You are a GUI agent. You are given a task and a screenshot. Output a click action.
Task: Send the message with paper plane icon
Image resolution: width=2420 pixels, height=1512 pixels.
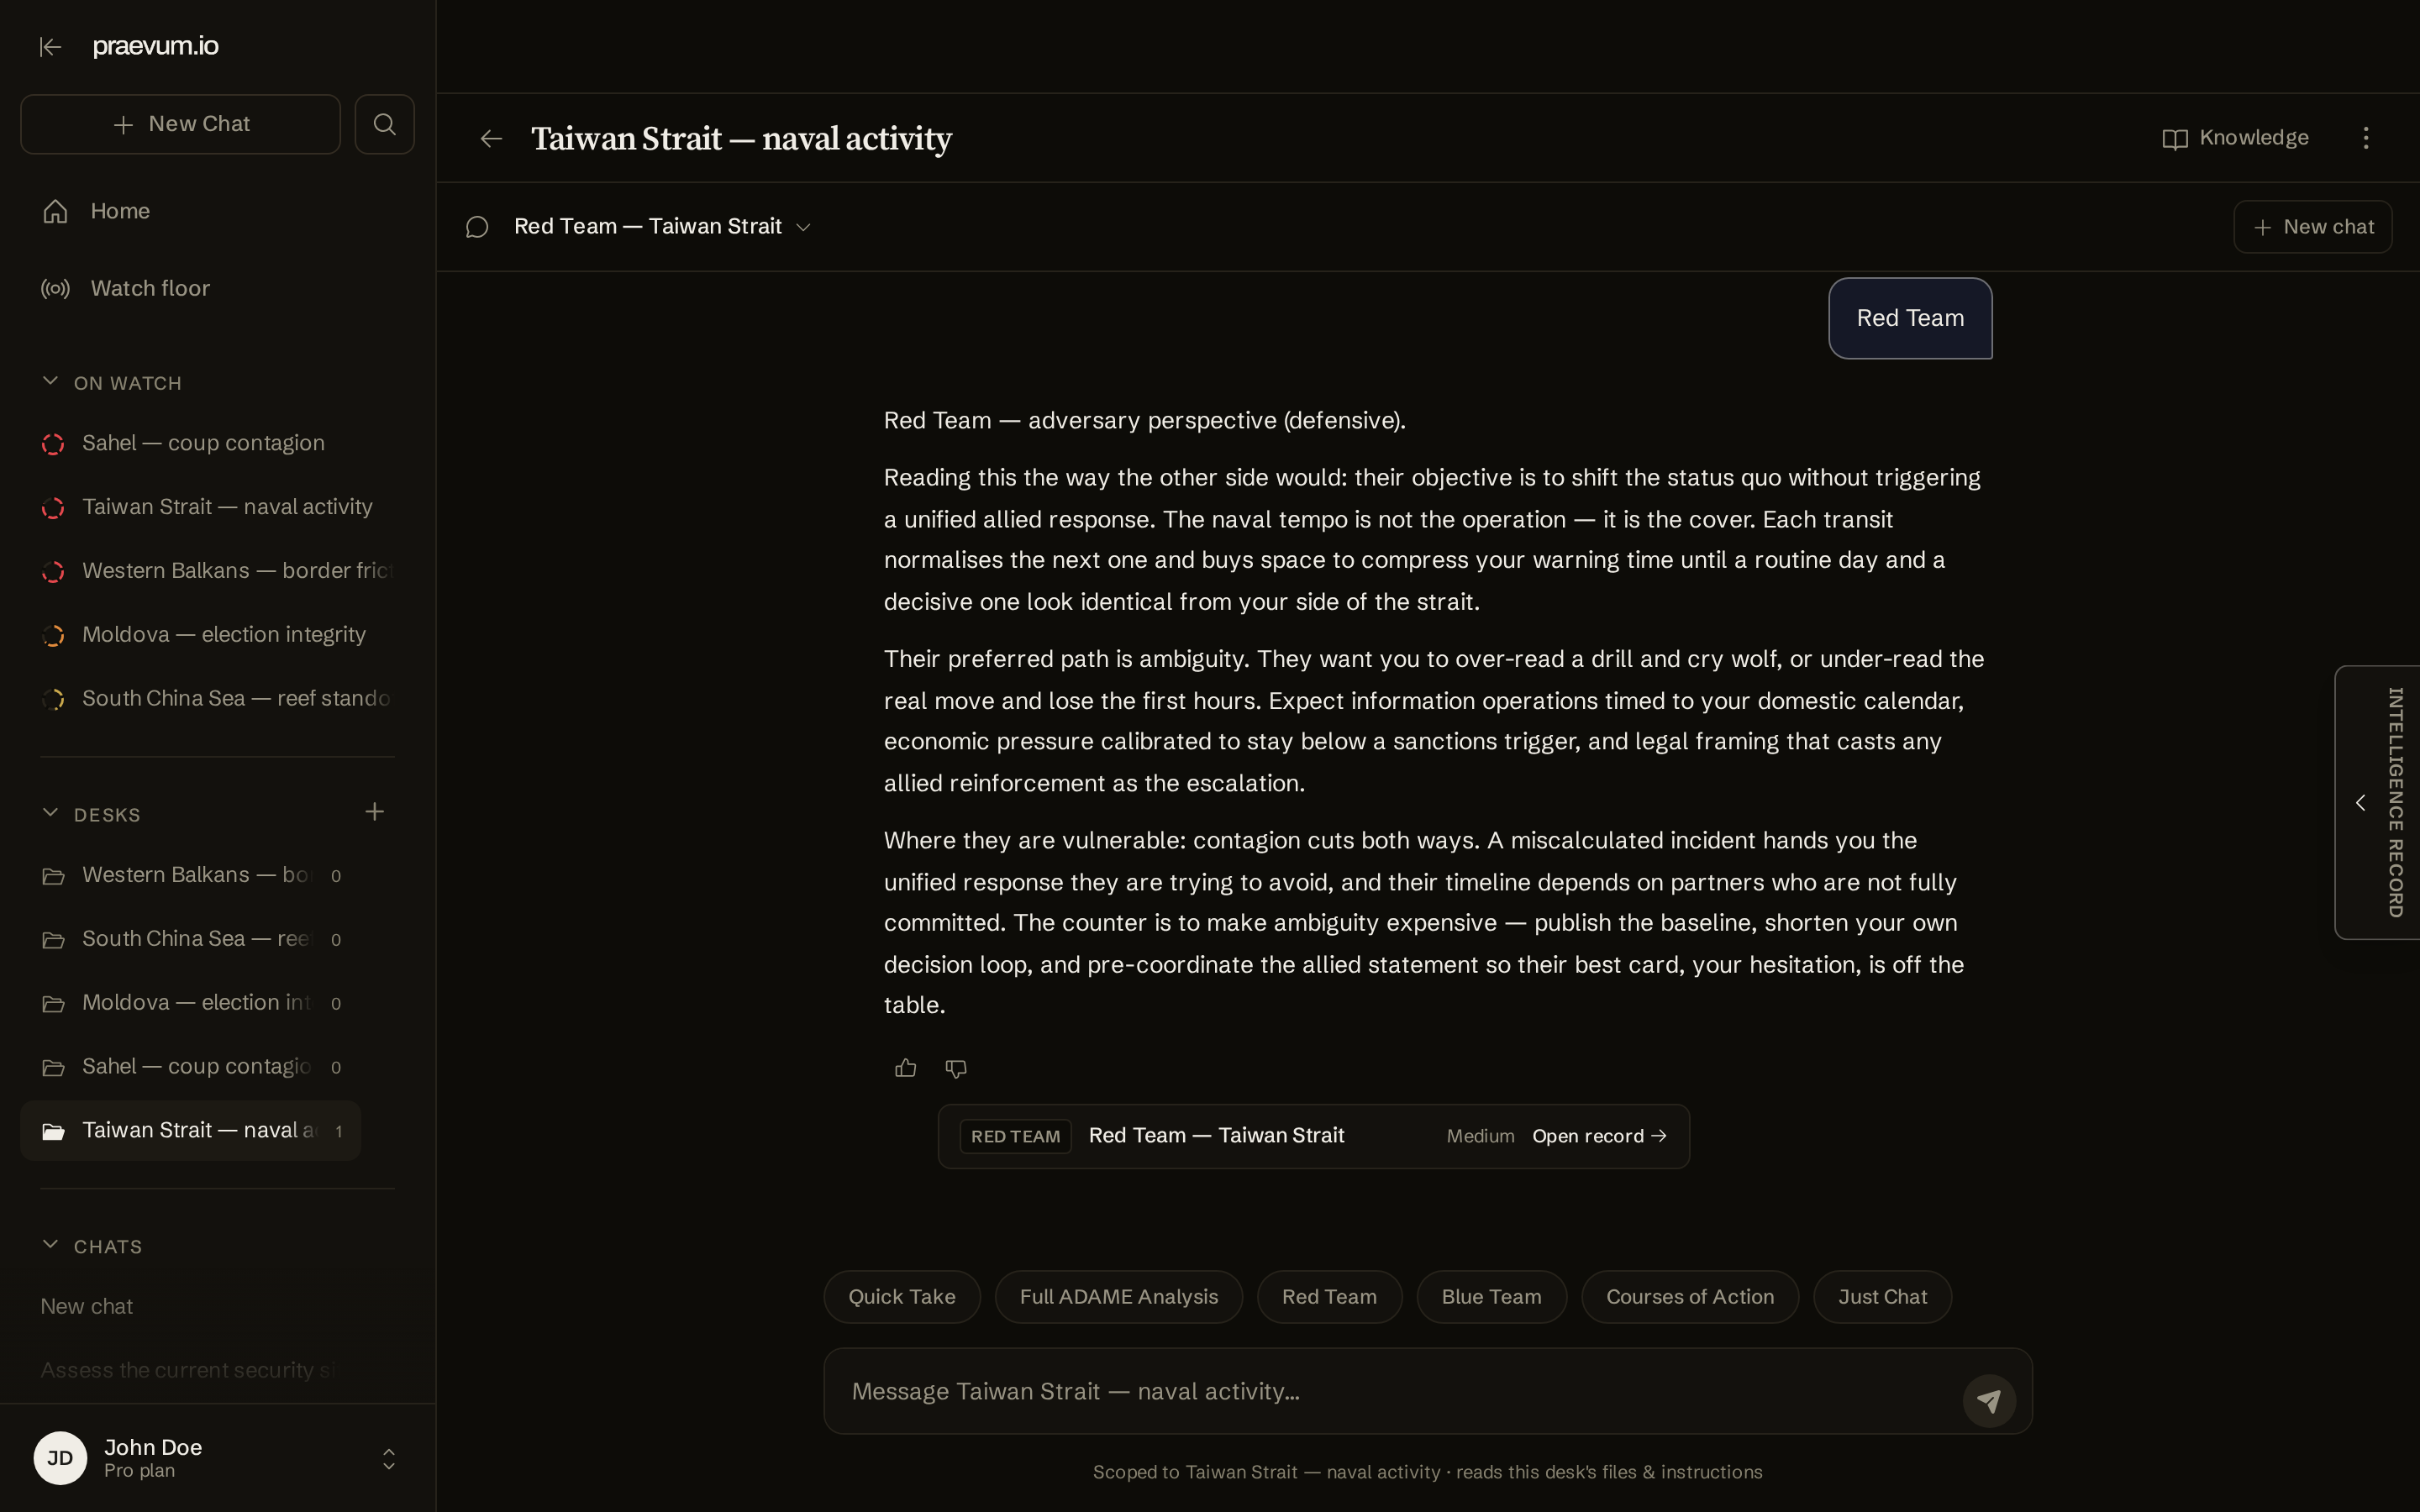coord(1989,1401)
